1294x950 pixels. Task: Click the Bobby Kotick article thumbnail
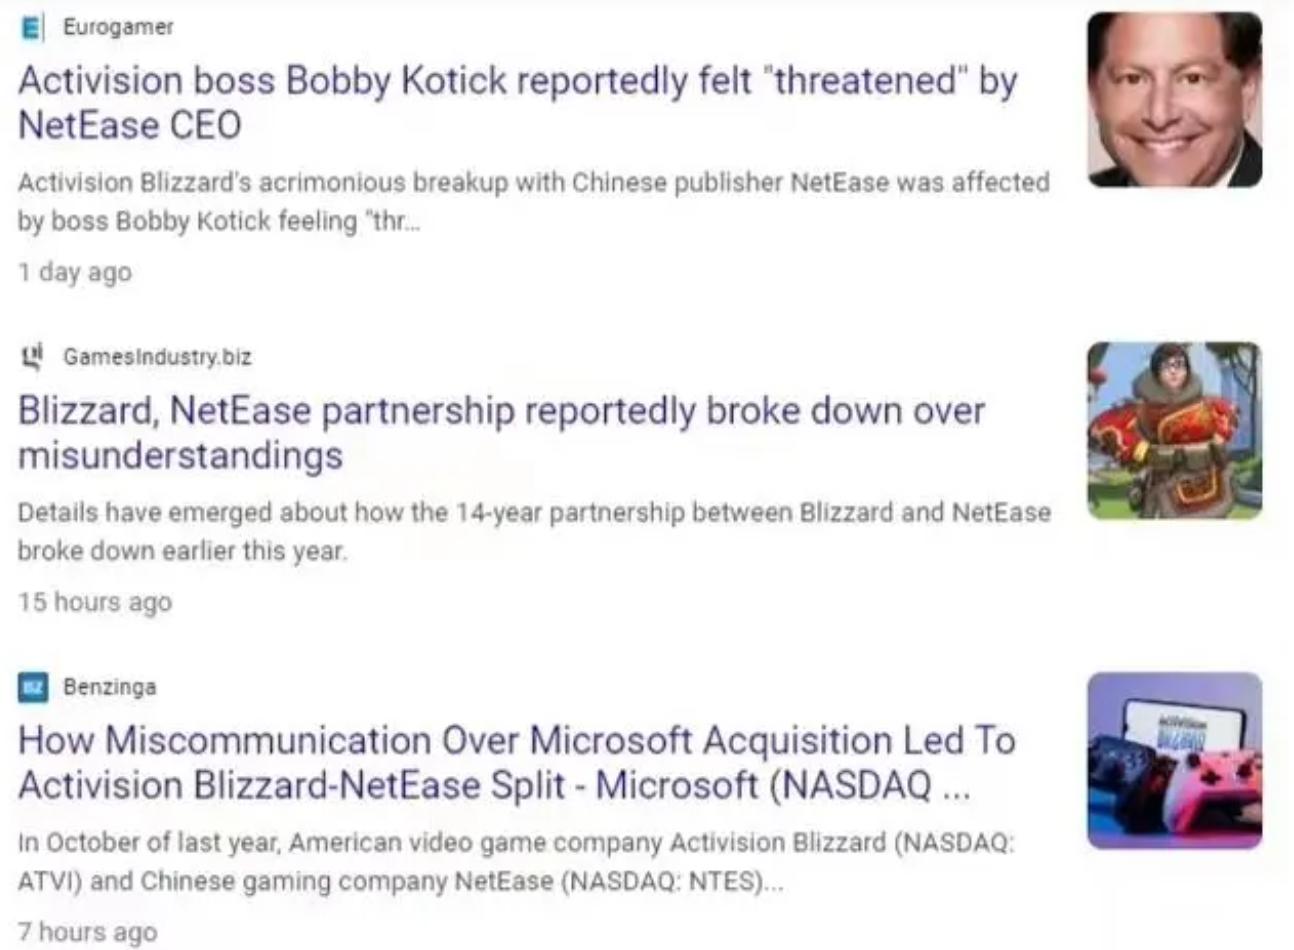click(1174, 100)
